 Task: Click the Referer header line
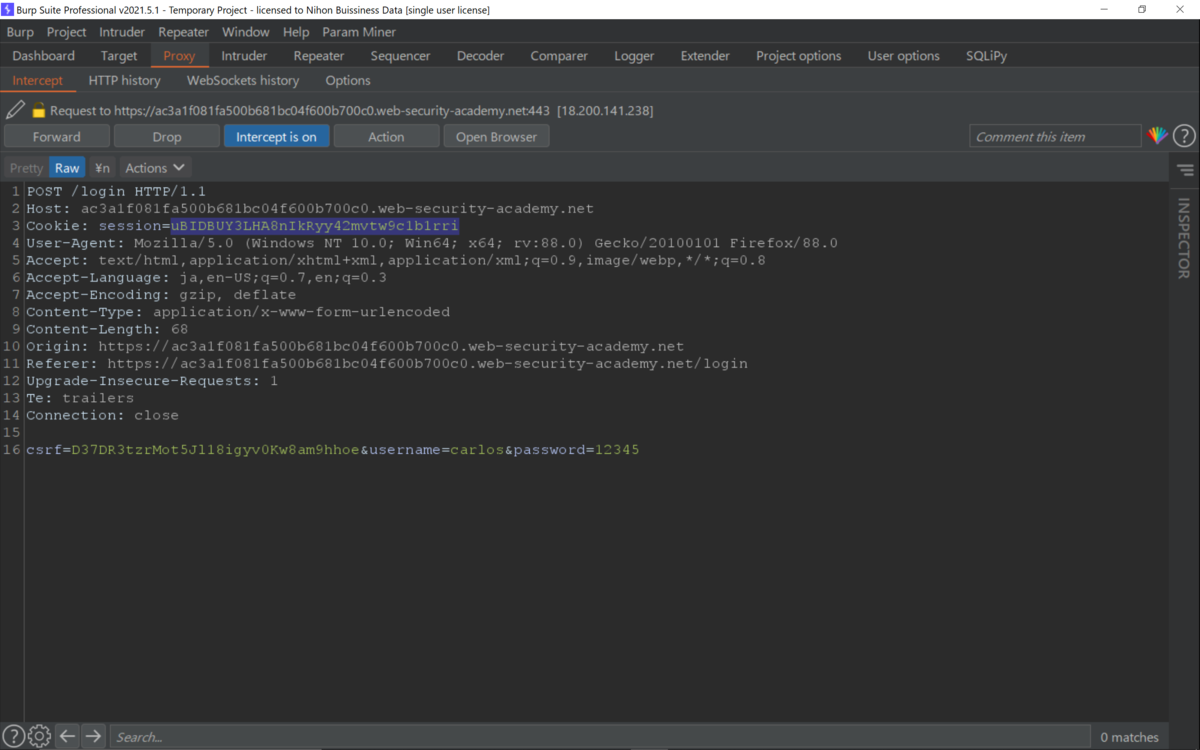(x=386, y=364)
